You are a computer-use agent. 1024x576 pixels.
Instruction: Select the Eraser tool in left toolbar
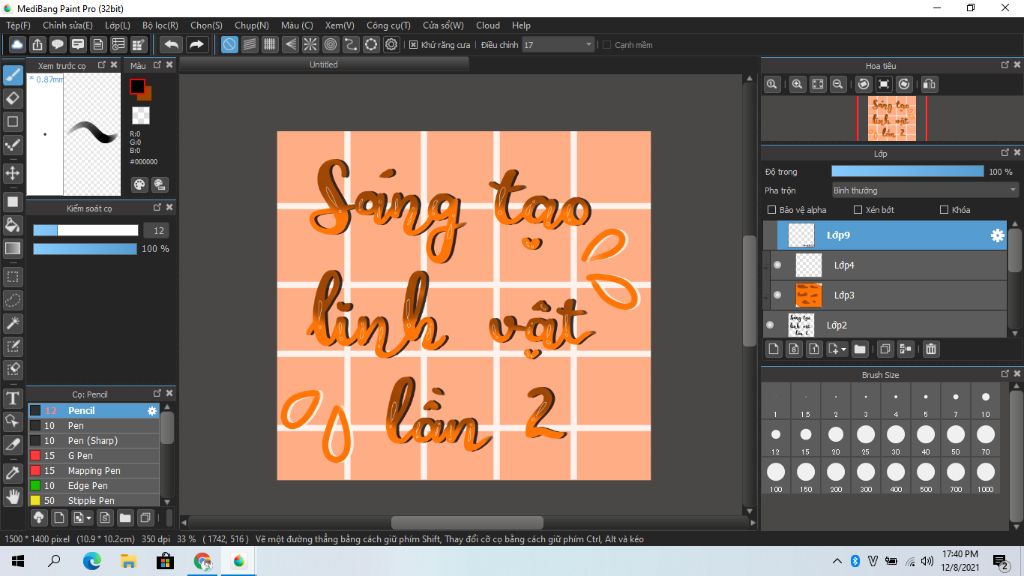click(13, 98)
